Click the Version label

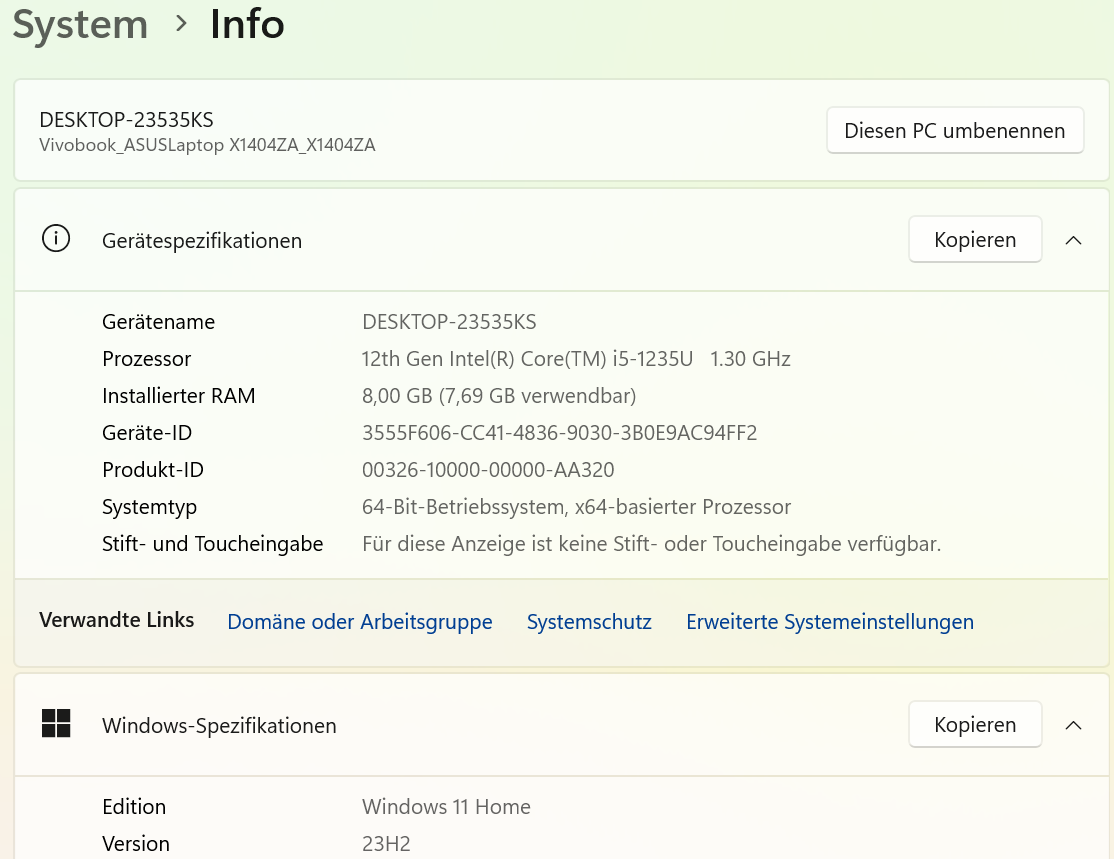pyautogui.click(x=136, y=843)
